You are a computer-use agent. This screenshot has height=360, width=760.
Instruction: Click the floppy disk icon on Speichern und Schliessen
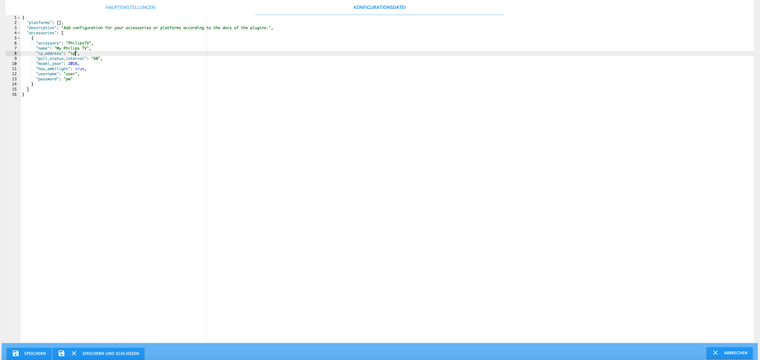[62, 353]
